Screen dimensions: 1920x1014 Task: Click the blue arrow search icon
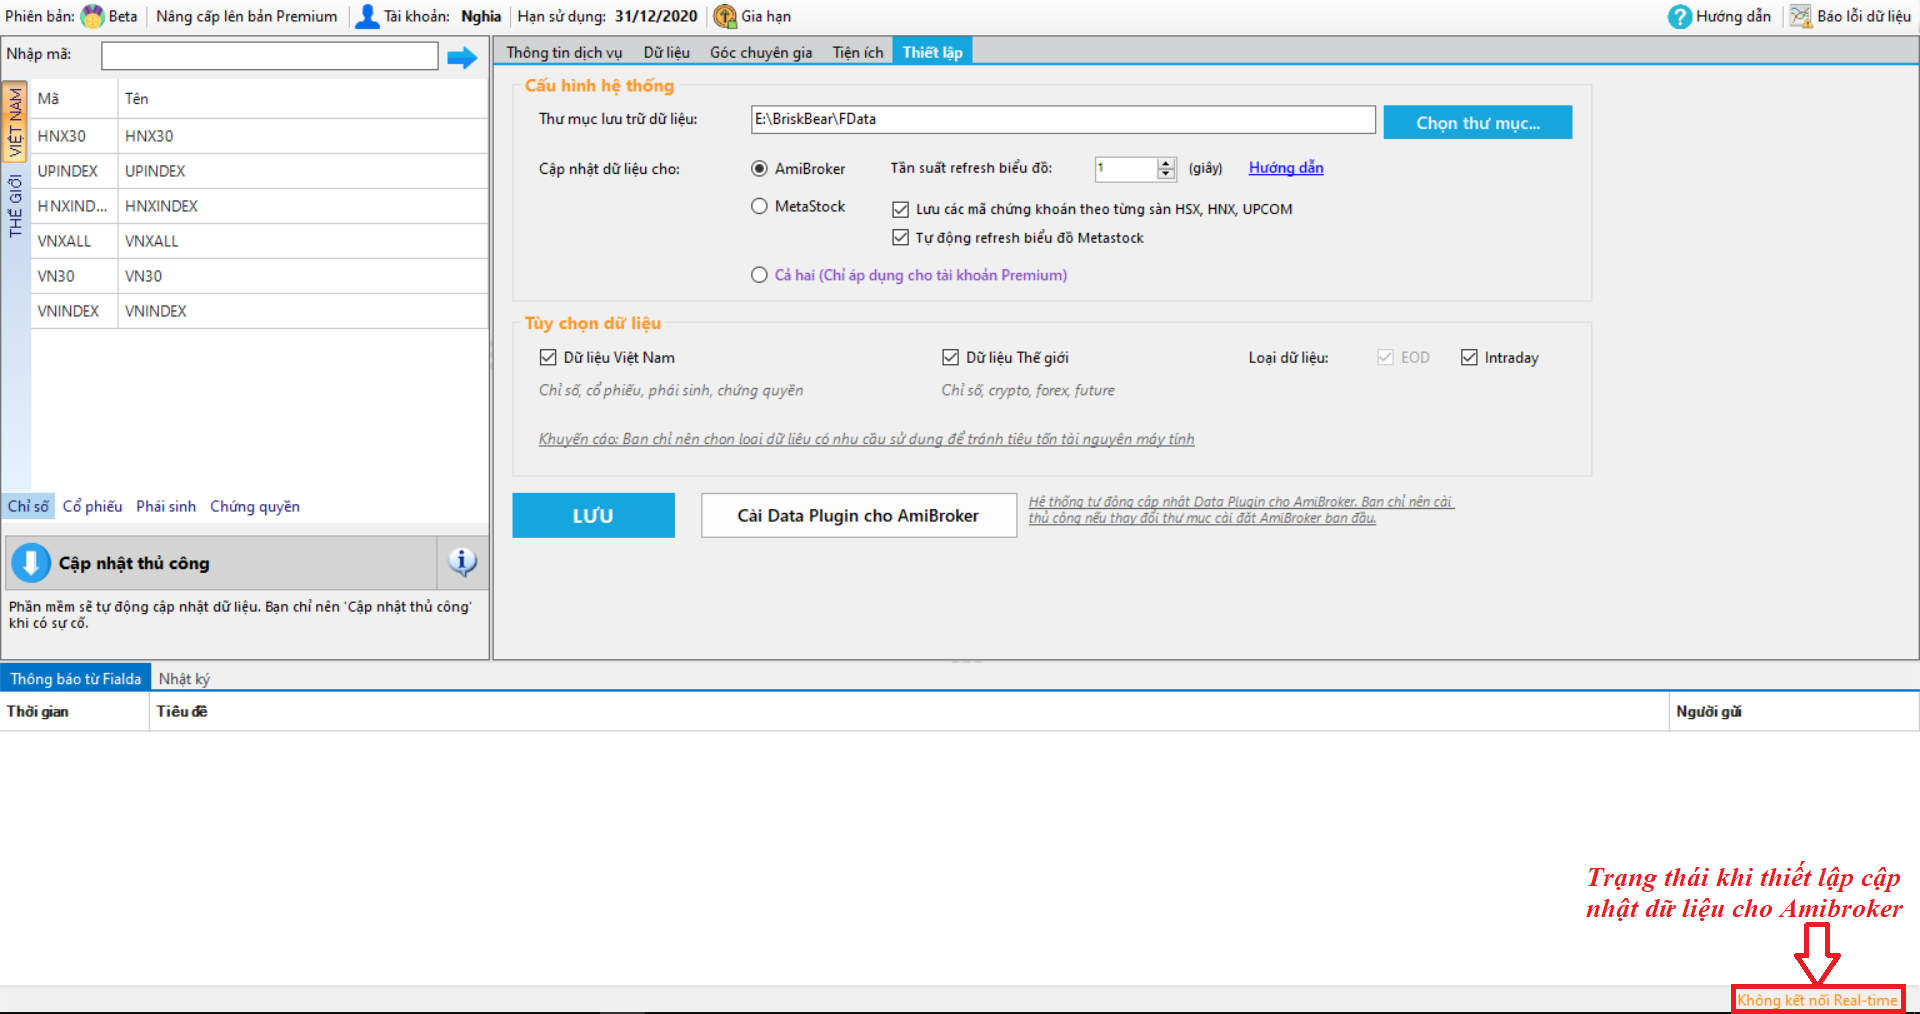(462, 58)
